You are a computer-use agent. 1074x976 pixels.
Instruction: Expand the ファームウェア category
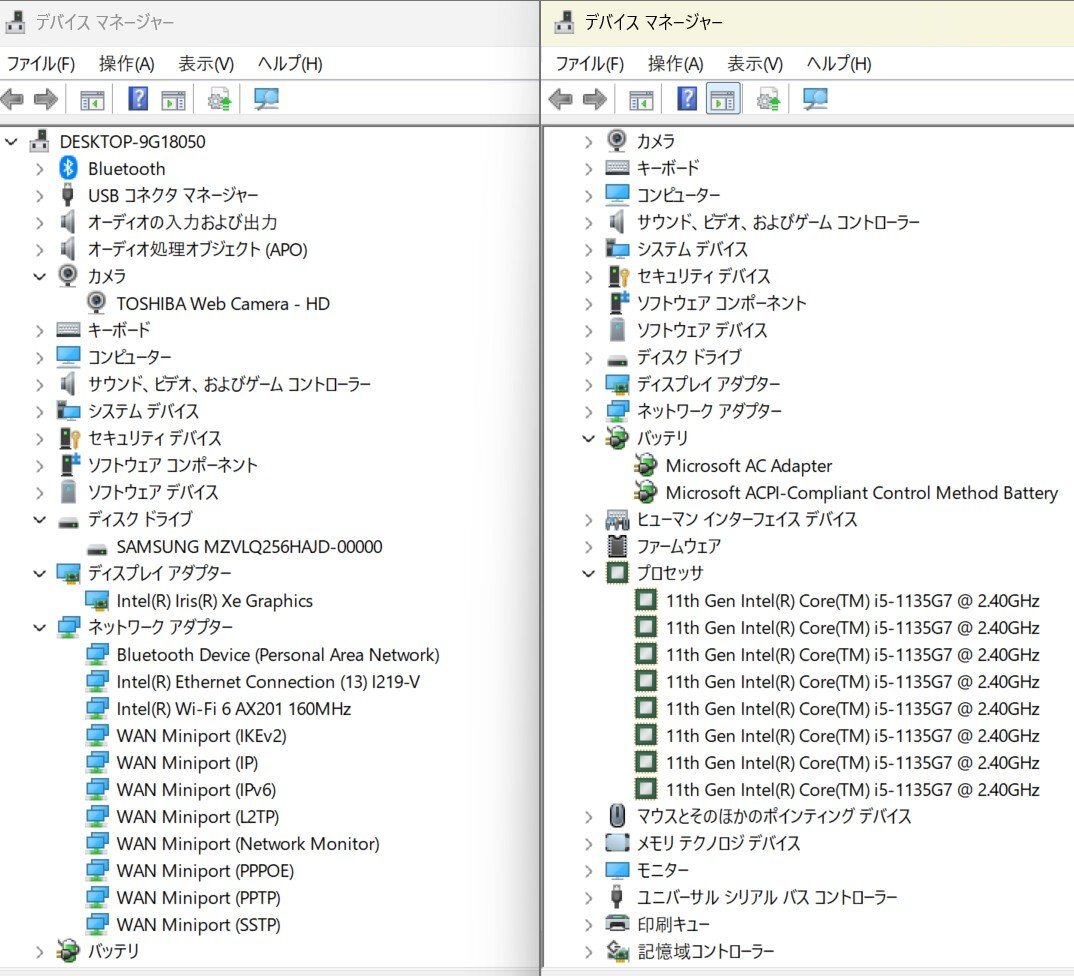click(589, 547)
